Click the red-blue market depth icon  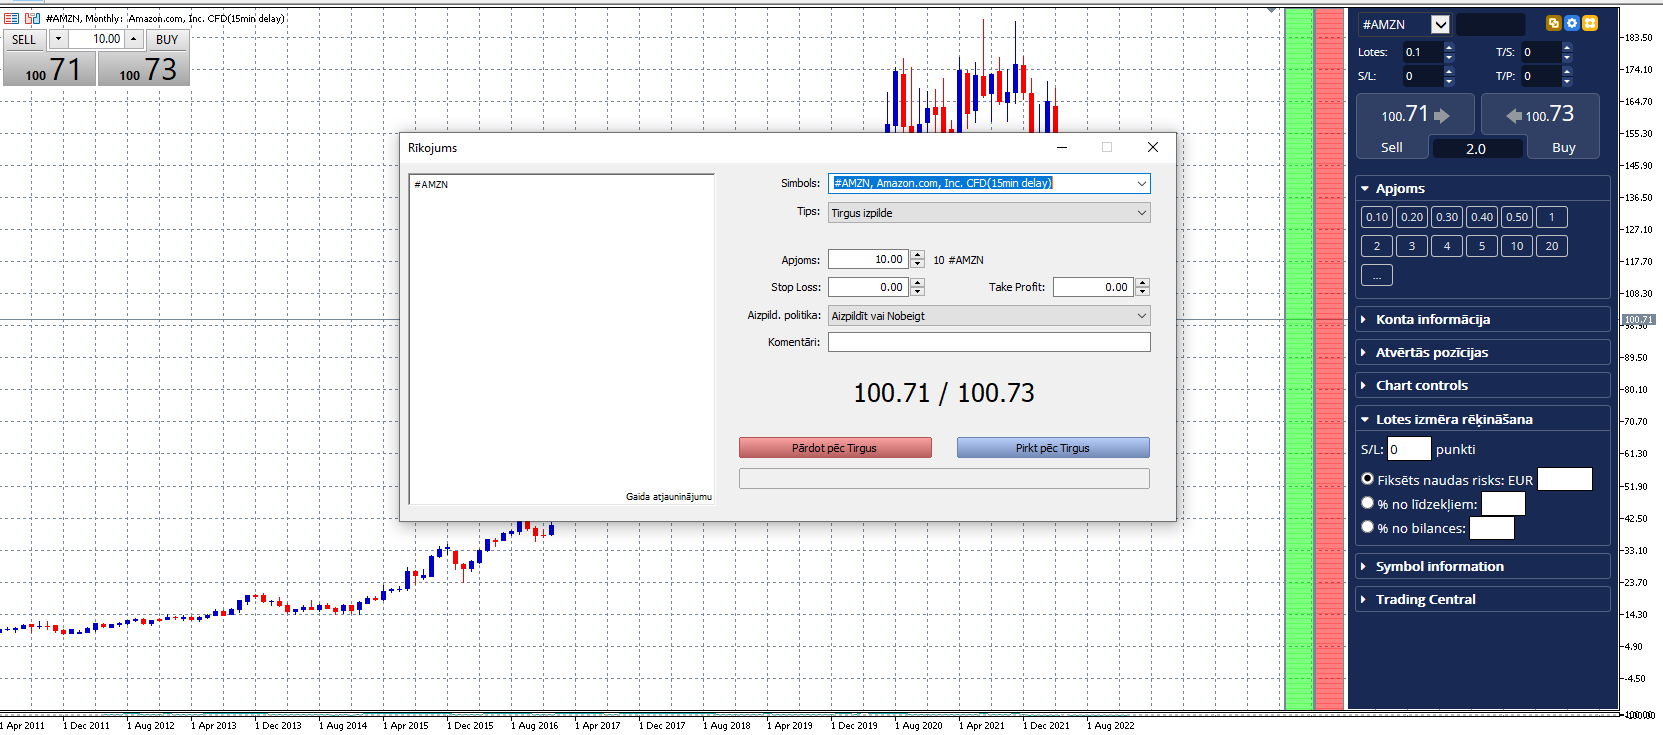[x=12, y=18]
